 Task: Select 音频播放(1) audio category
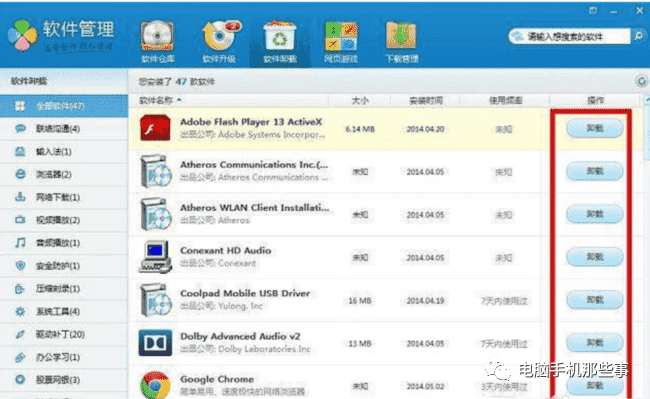click(64, 243)
